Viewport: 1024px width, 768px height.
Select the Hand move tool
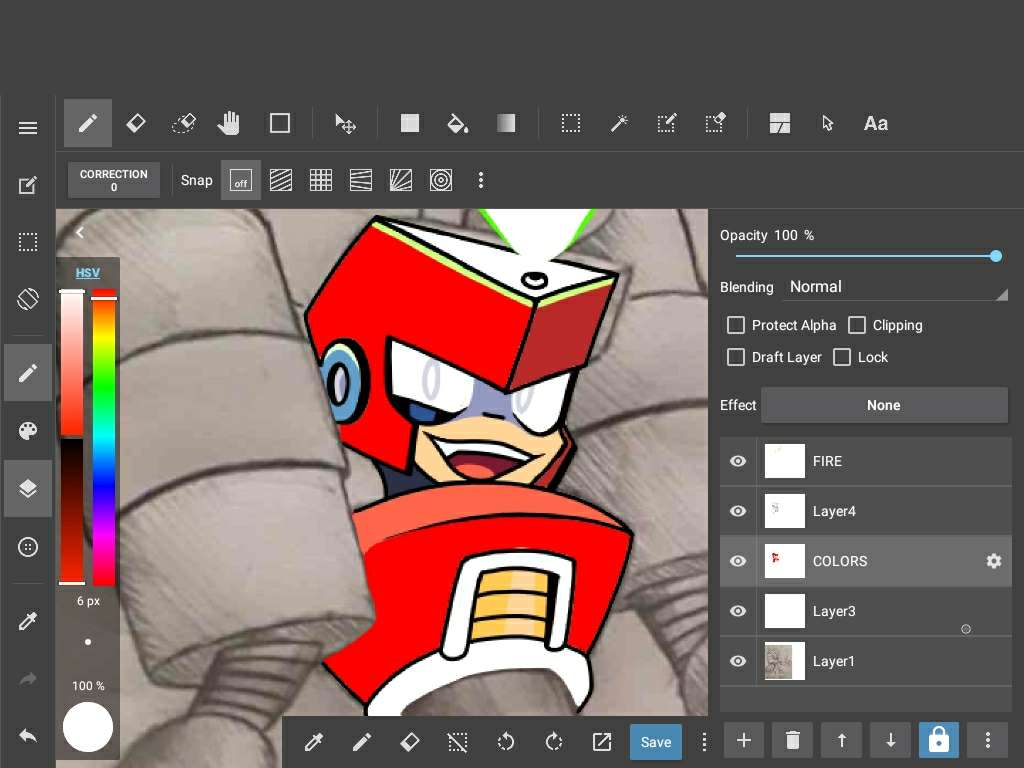229,123
